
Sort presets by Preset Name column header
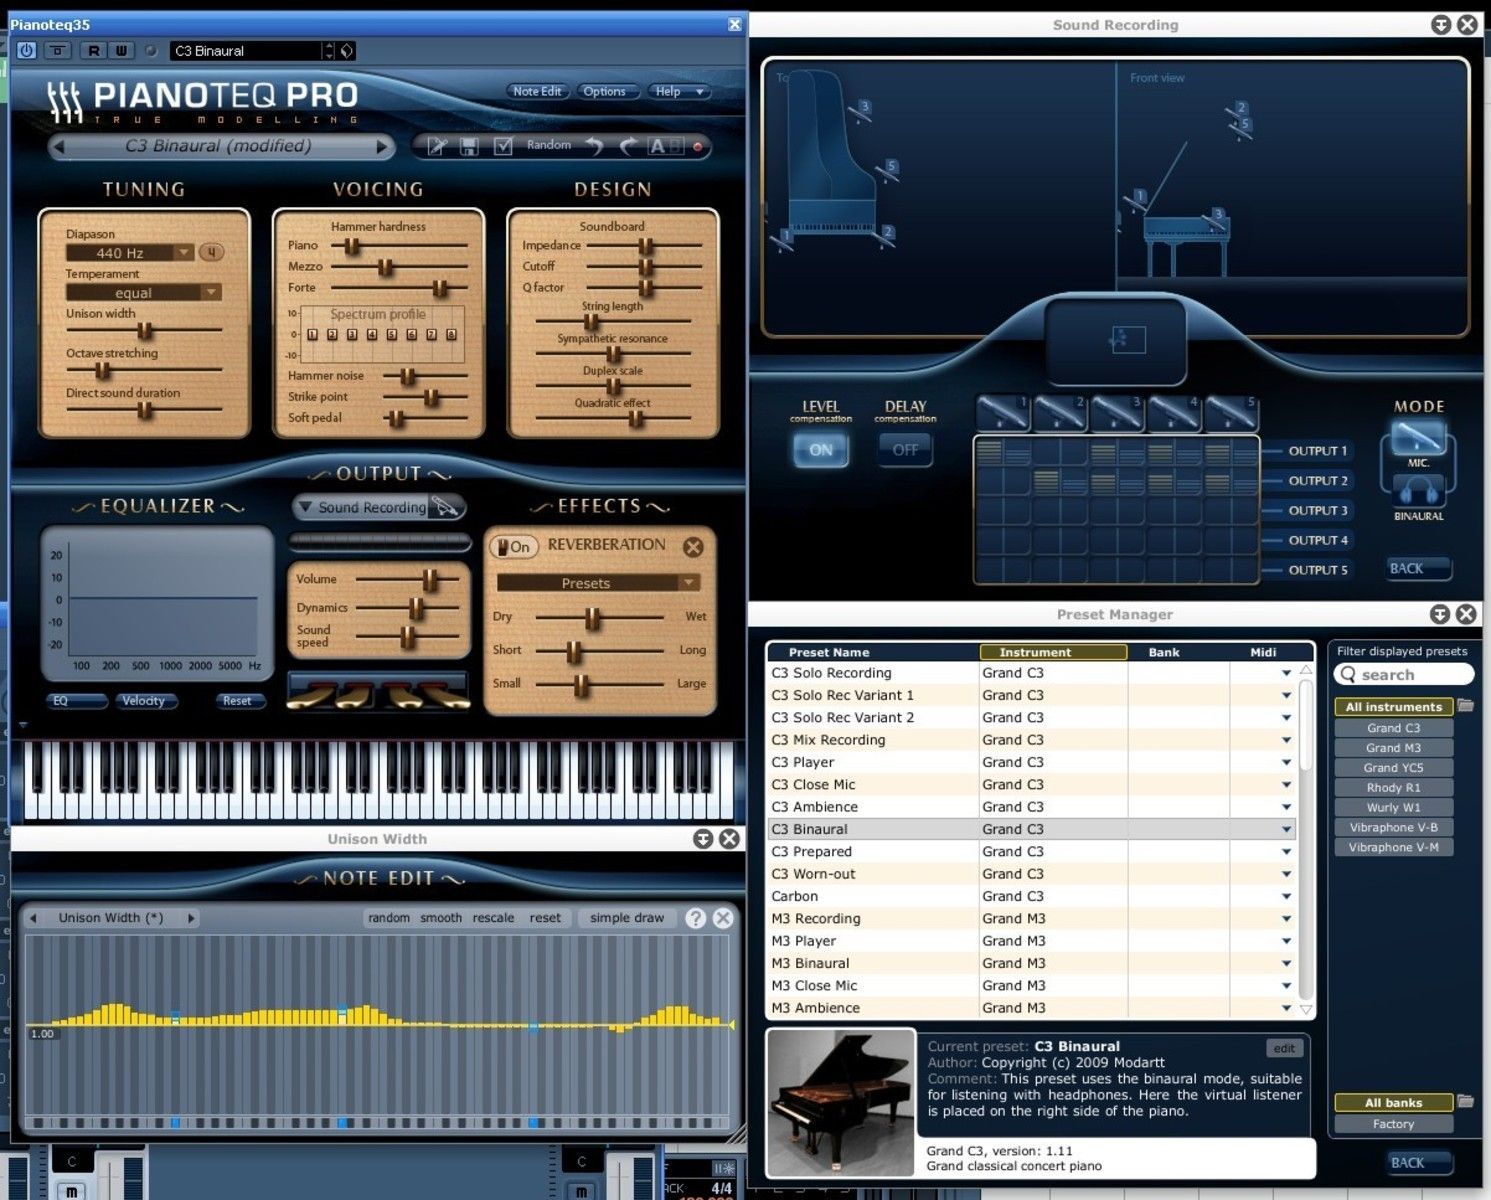873,652
